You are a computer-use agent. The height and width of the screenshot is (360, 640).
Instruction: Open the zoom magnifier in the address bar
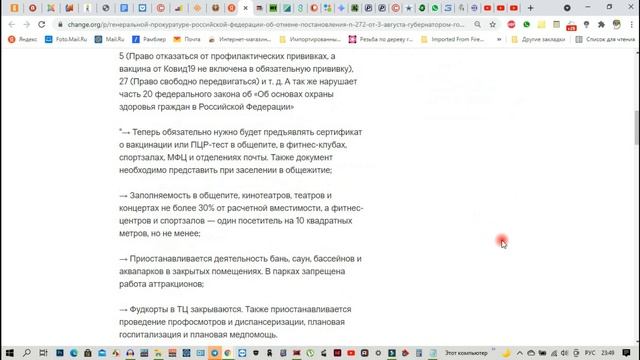477,24
